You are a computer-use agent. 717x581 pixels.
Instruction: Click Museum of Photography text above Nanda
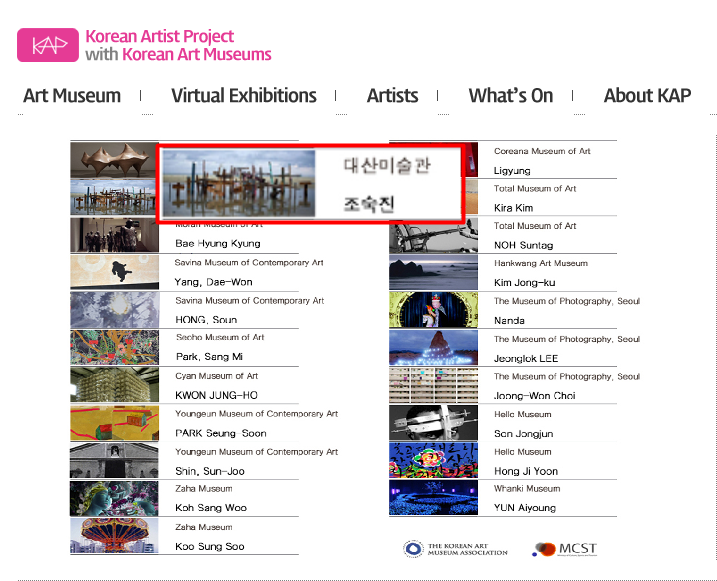[x=567, y=301]
